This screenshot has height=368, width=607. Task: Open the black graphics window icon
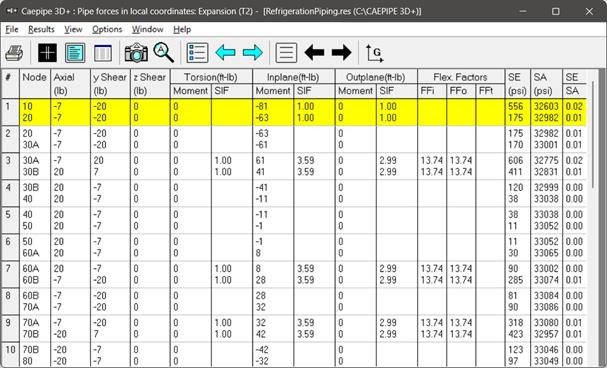47,53
